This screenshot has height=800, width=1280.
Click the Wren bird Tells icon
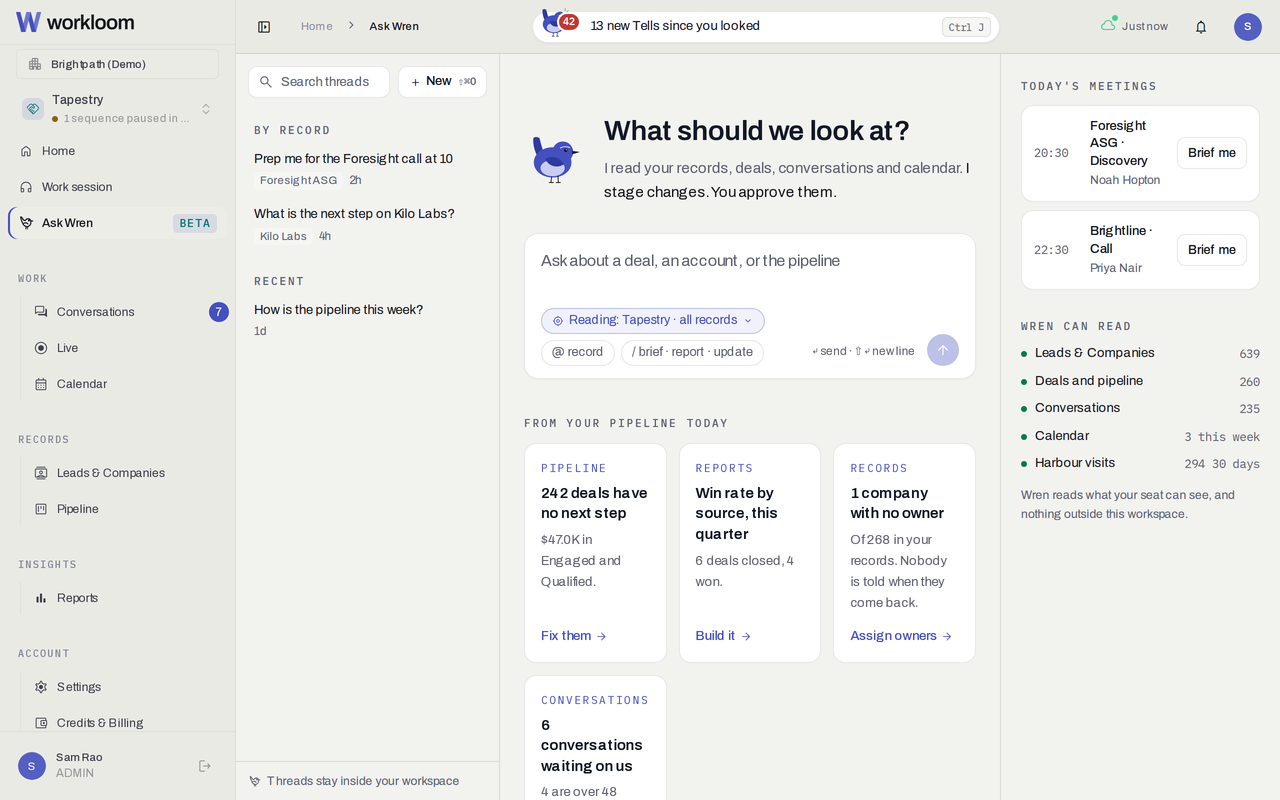[x=556, y=22]
